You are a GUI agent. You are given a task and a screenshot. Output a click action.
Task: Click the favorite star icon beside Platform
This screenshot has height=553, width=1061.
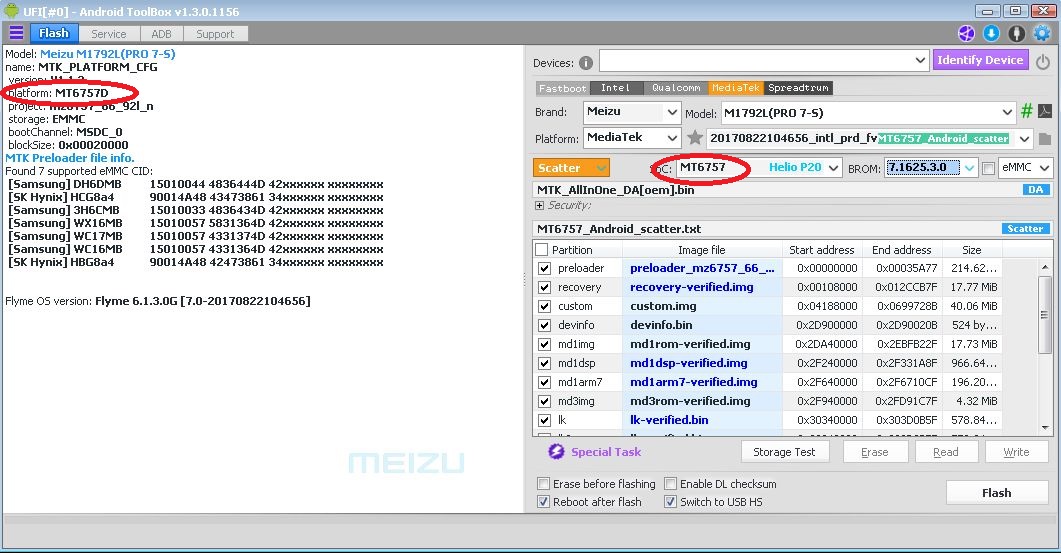(695, 138)
